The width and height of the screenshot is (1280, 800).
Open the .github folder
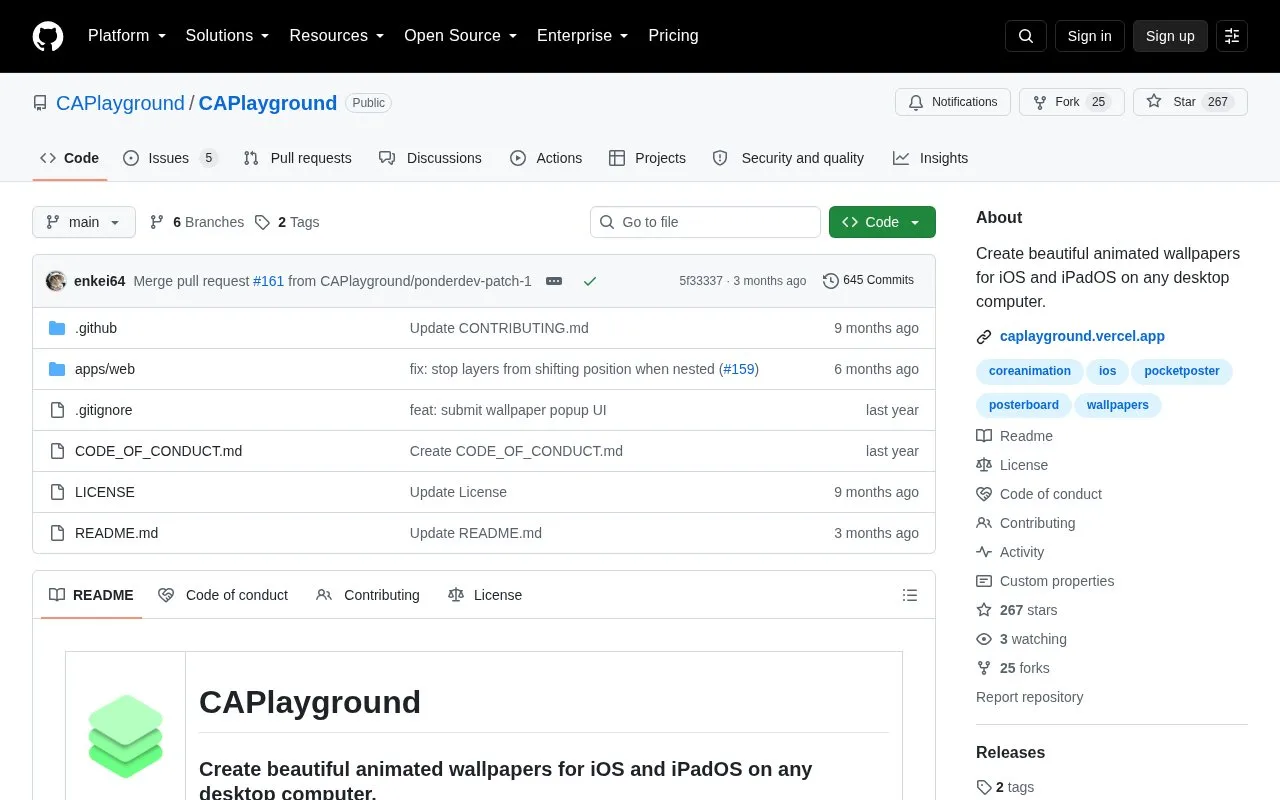[x=96, y=328]
